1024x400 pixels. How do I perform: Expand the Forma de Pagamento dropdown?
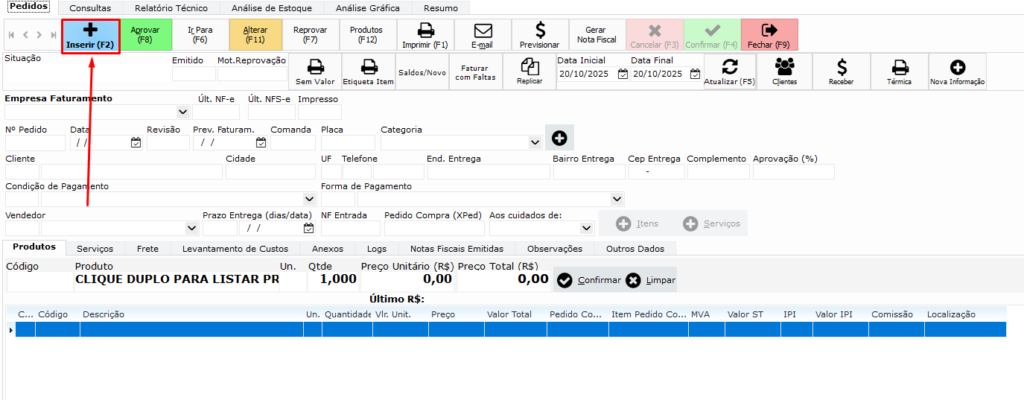[x=617, y=200]
